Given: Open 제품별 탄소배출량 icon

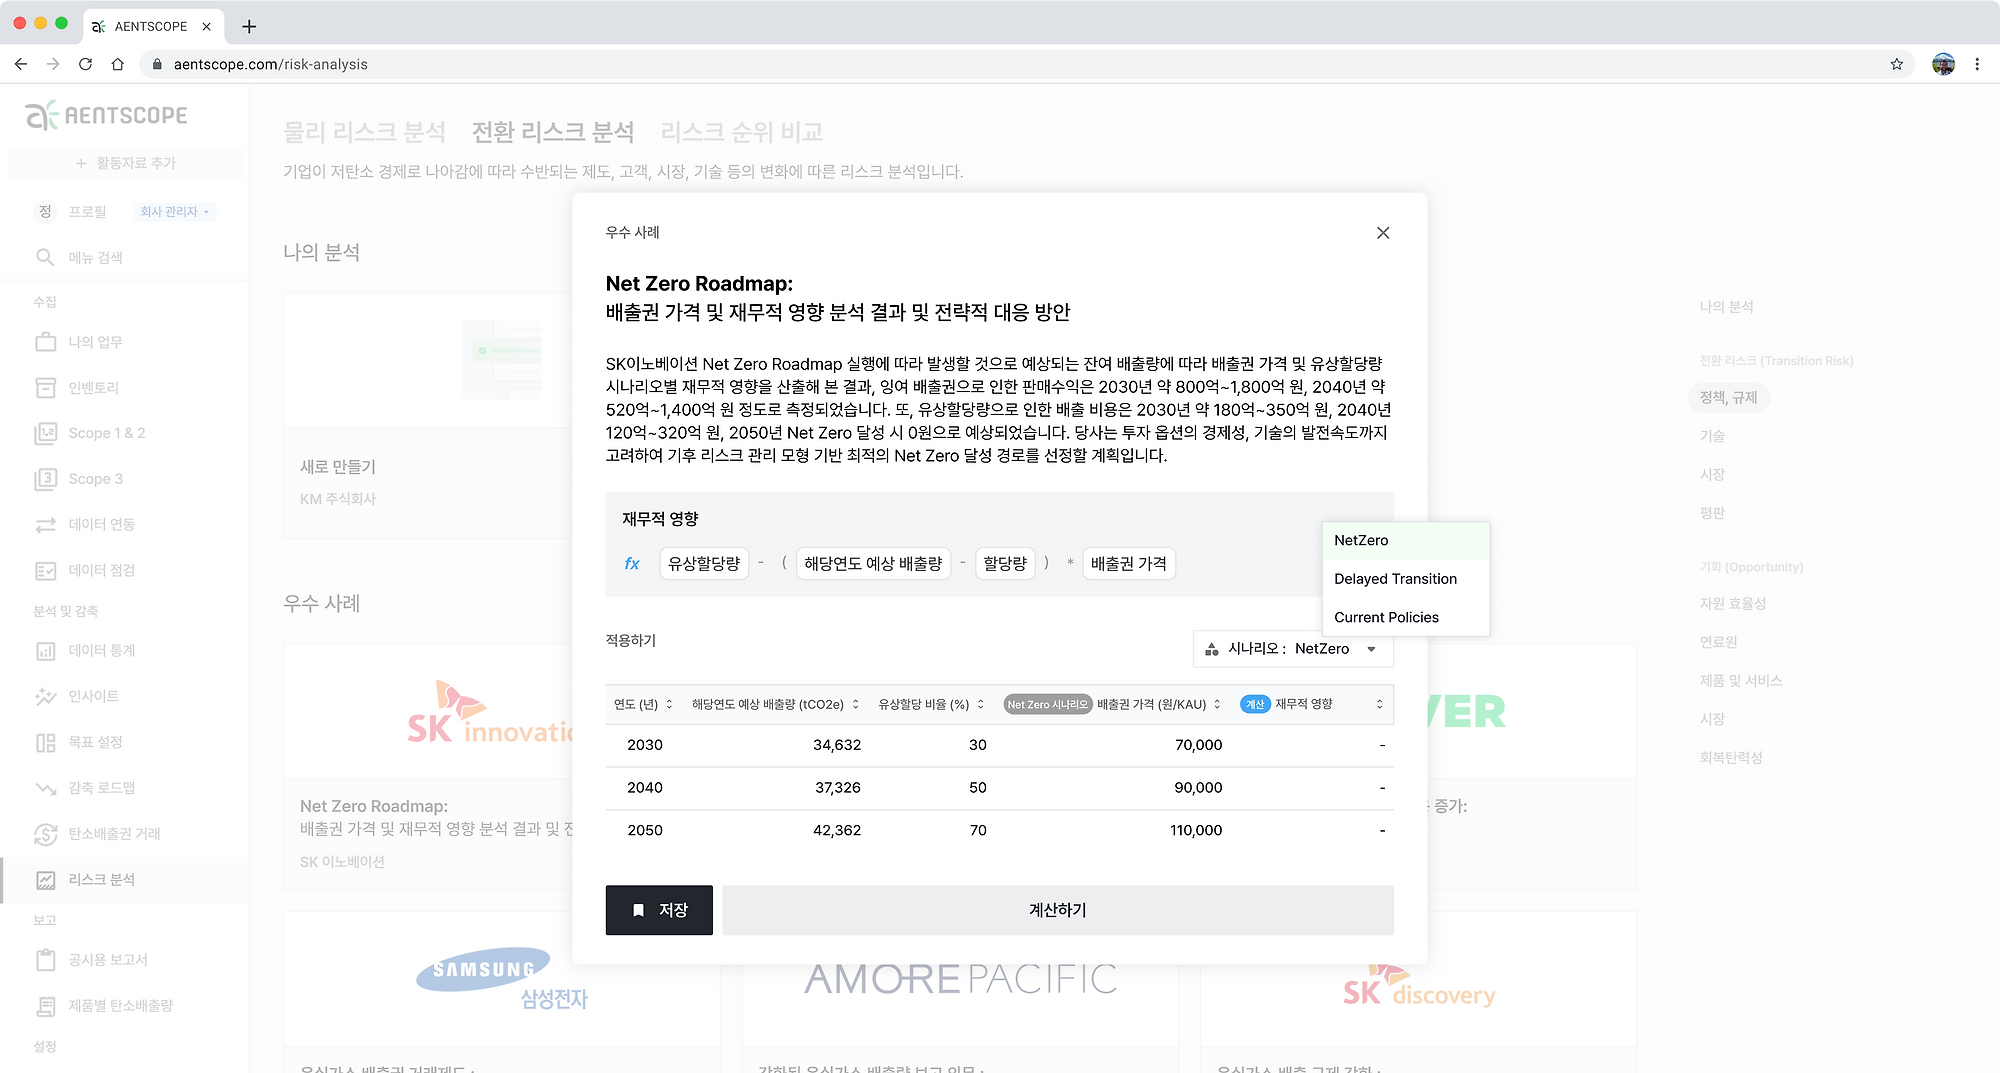Looking at the screenshot, I should (x=46, y=1006).
